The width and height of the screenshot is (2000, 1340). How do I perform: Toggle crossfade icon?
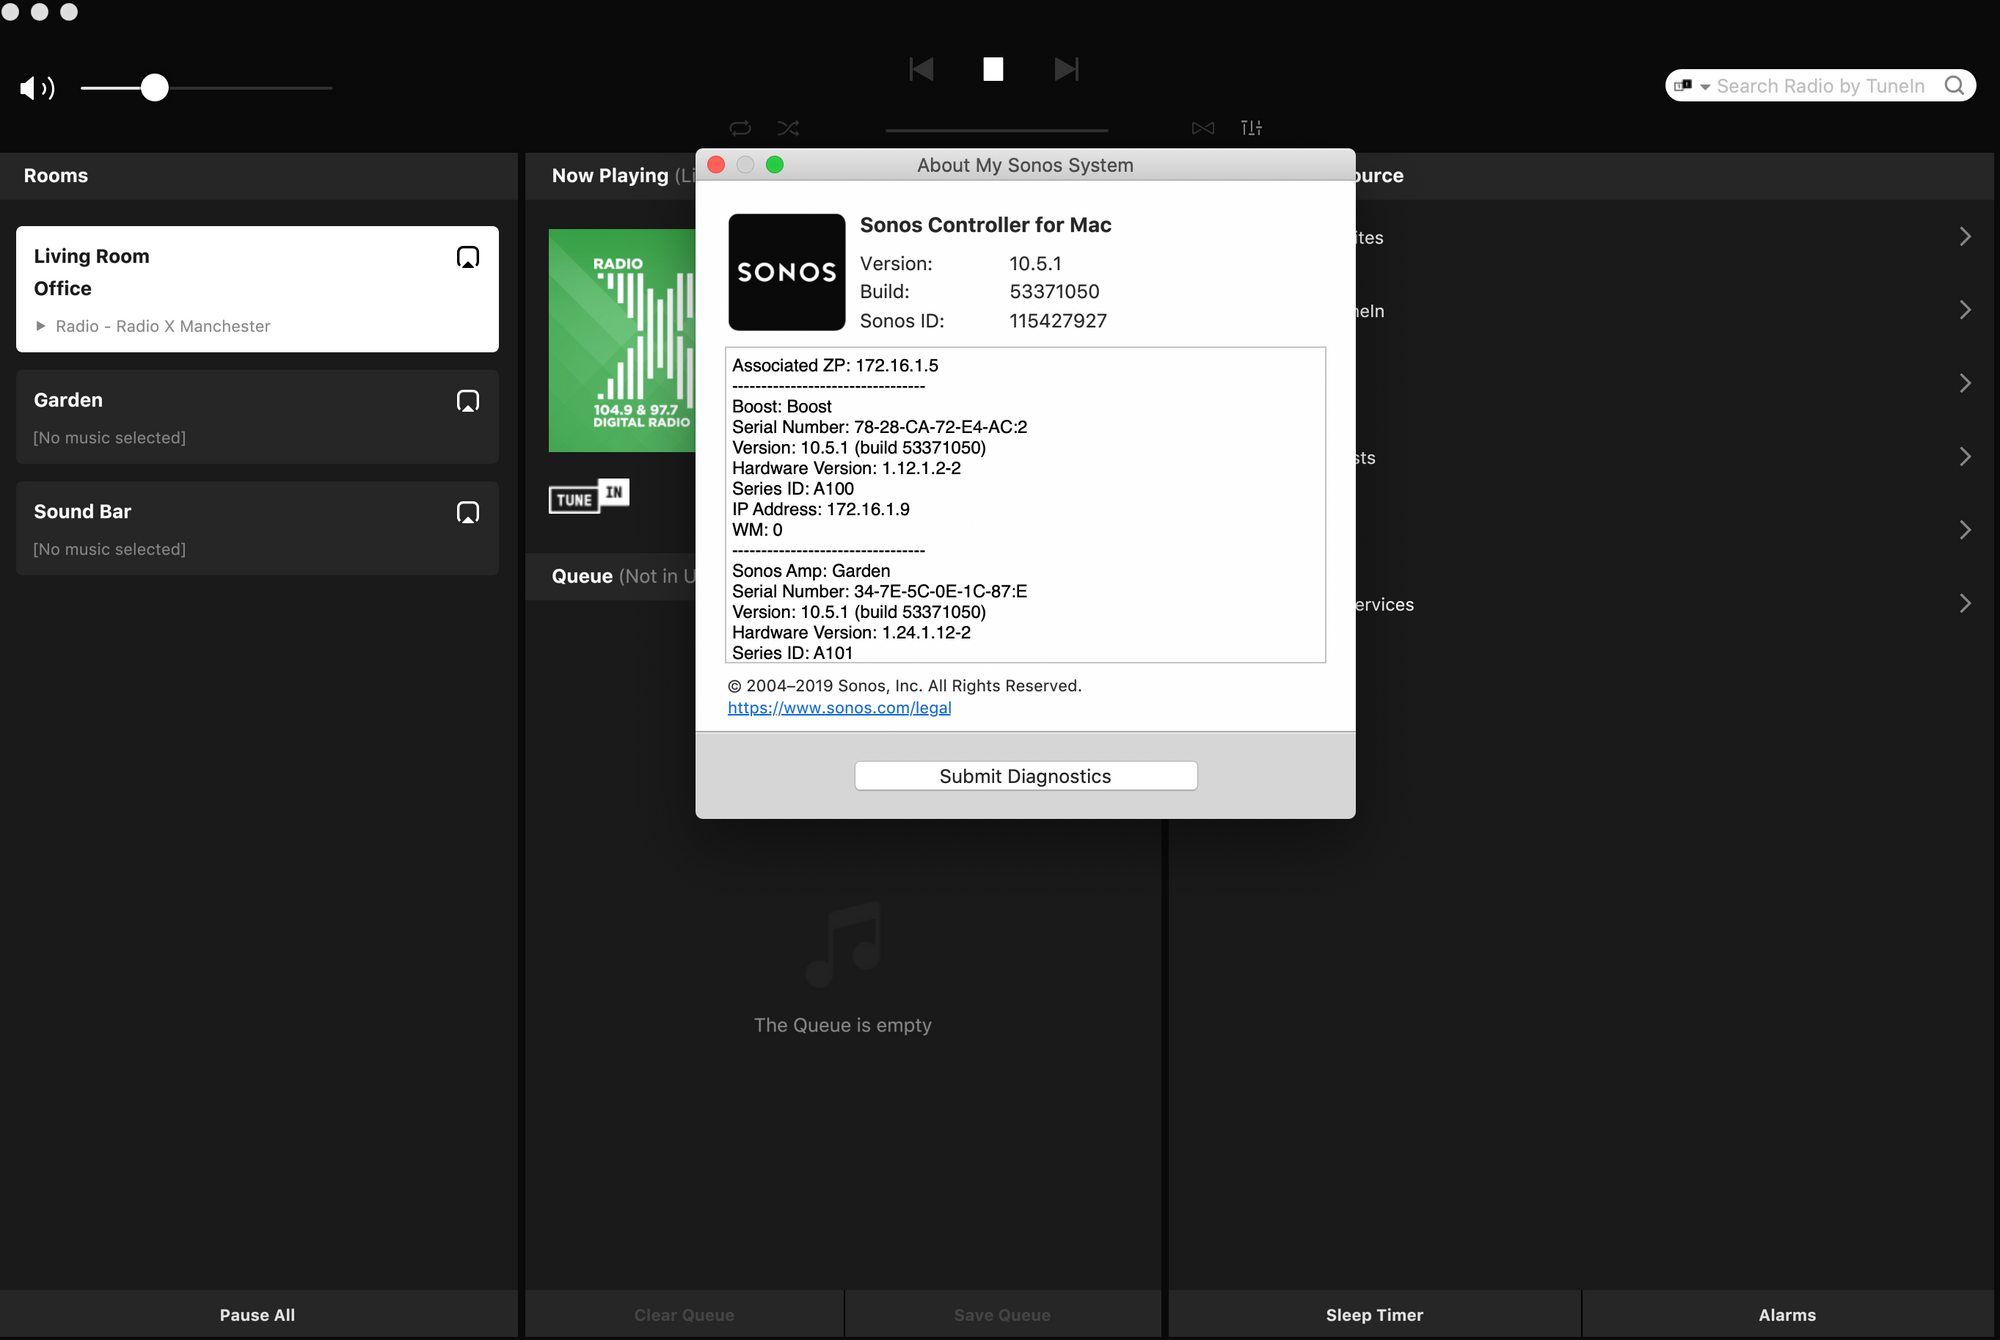click(x=1203, y=128)
